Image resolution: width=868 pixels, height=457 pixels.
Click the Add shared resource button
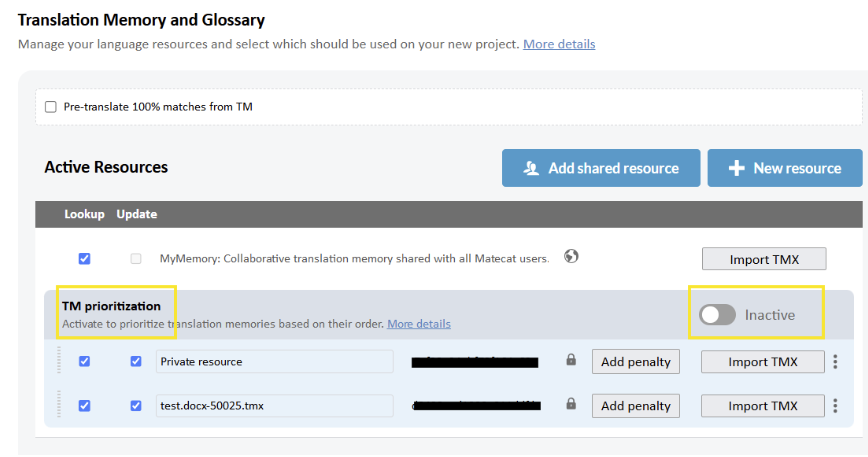pyautogui.click(x=600, y=168)
